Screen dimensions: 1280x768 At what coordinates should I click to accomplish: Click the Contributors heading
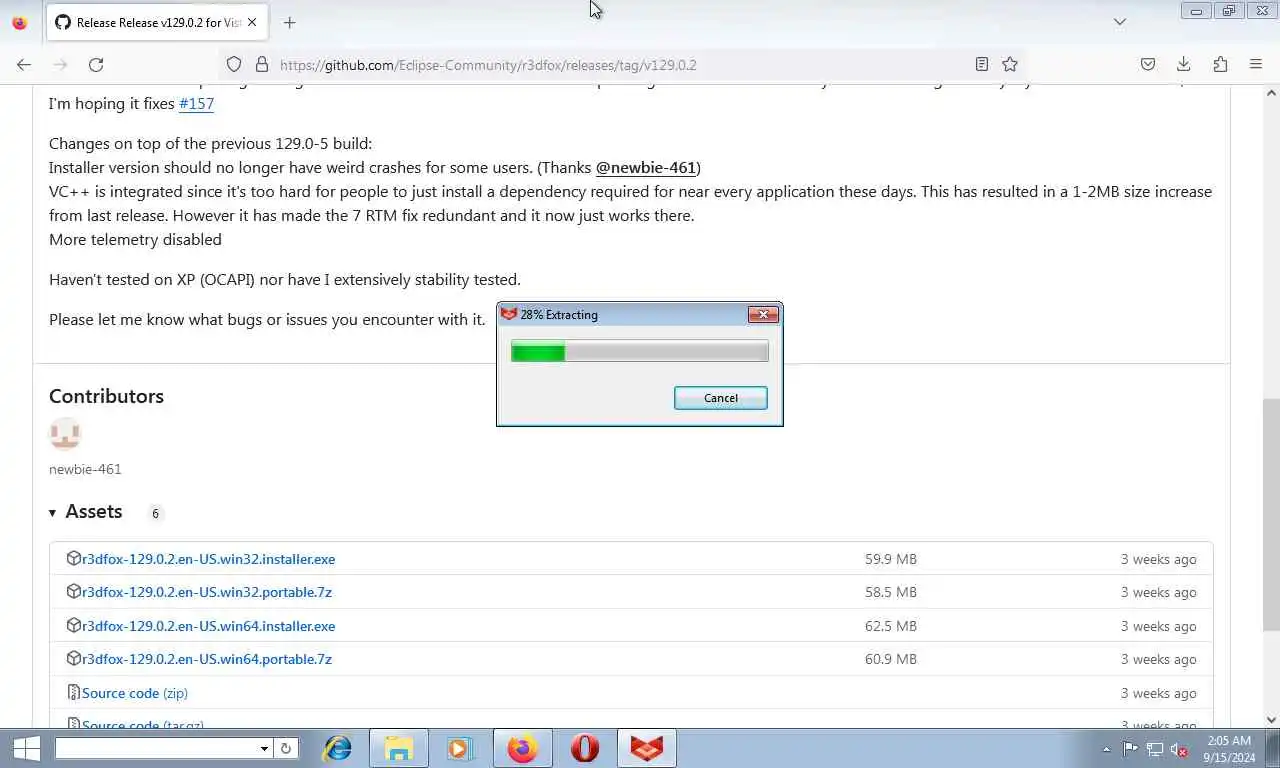106,396
